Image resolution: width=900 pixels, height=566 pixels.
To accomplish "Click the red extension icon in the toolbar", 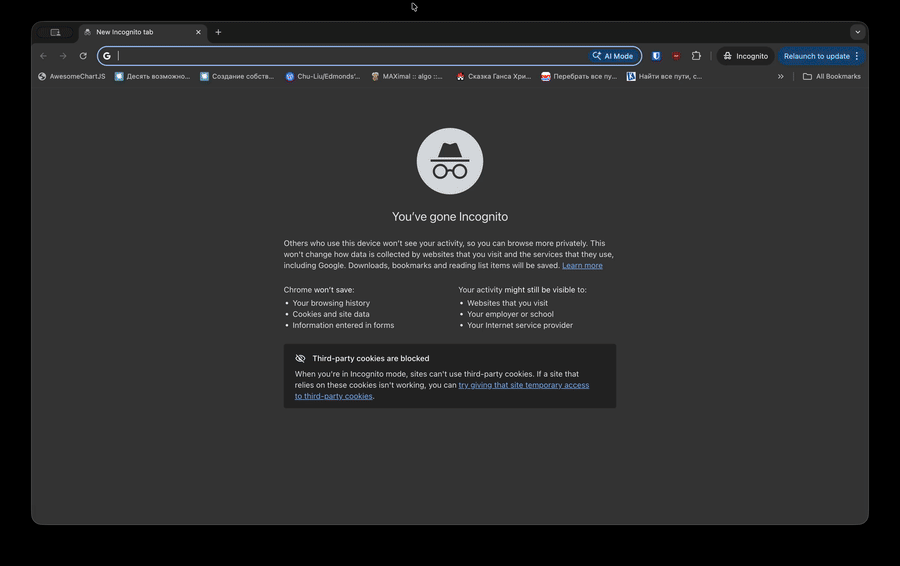I will click(x=676, y=56).
